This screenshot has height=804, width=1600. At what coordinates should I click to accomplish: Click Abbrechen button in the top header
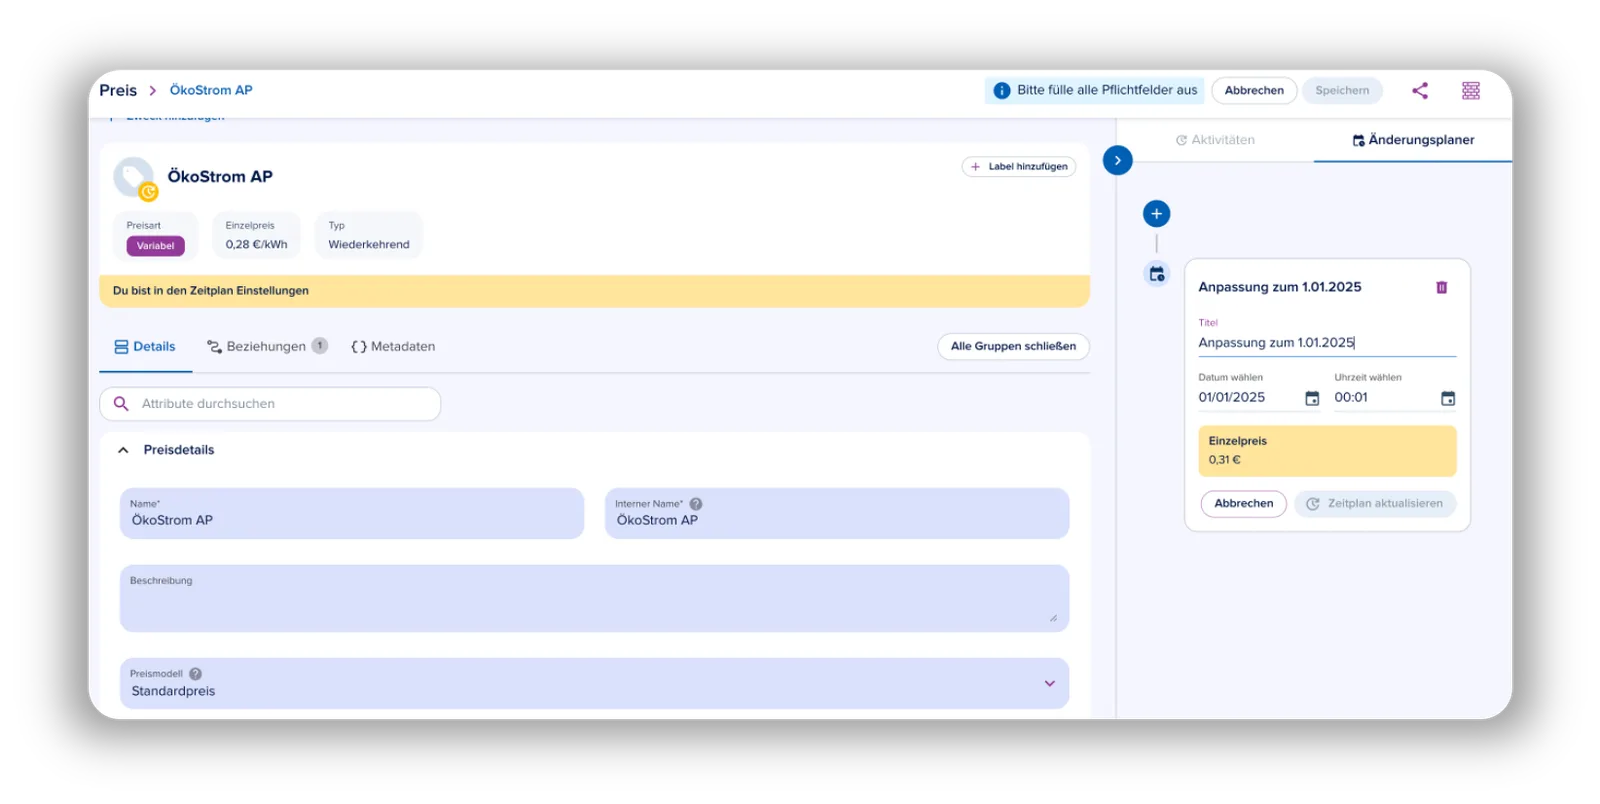coord(1254,91)
